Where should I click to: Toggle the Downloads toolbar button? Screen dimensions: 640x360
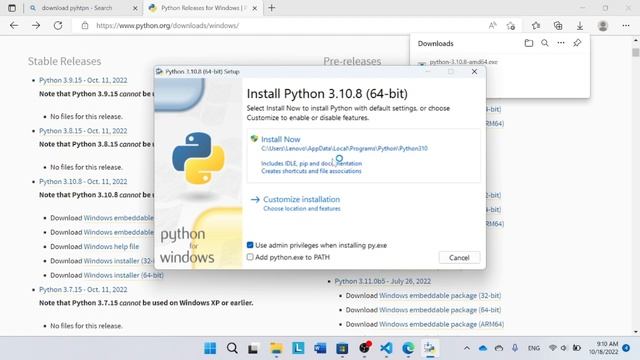tap(580, 26)
